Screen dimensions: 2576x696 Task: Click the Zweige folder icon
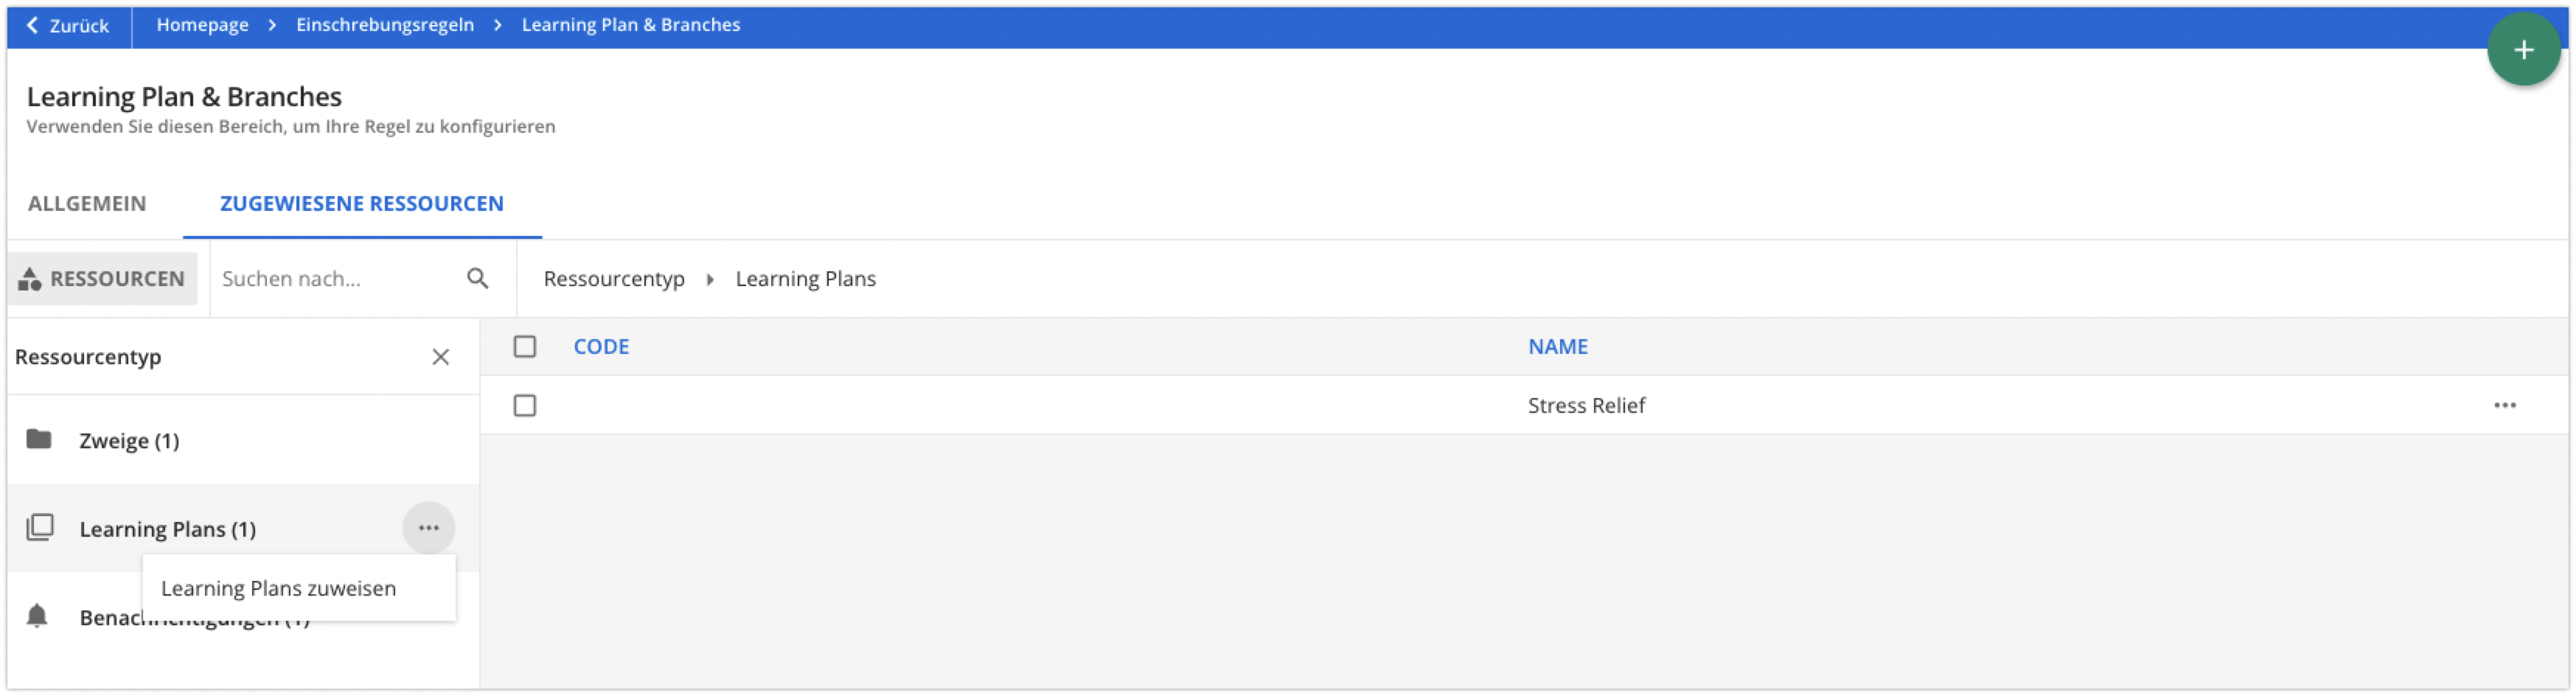(x=39, y=439)
